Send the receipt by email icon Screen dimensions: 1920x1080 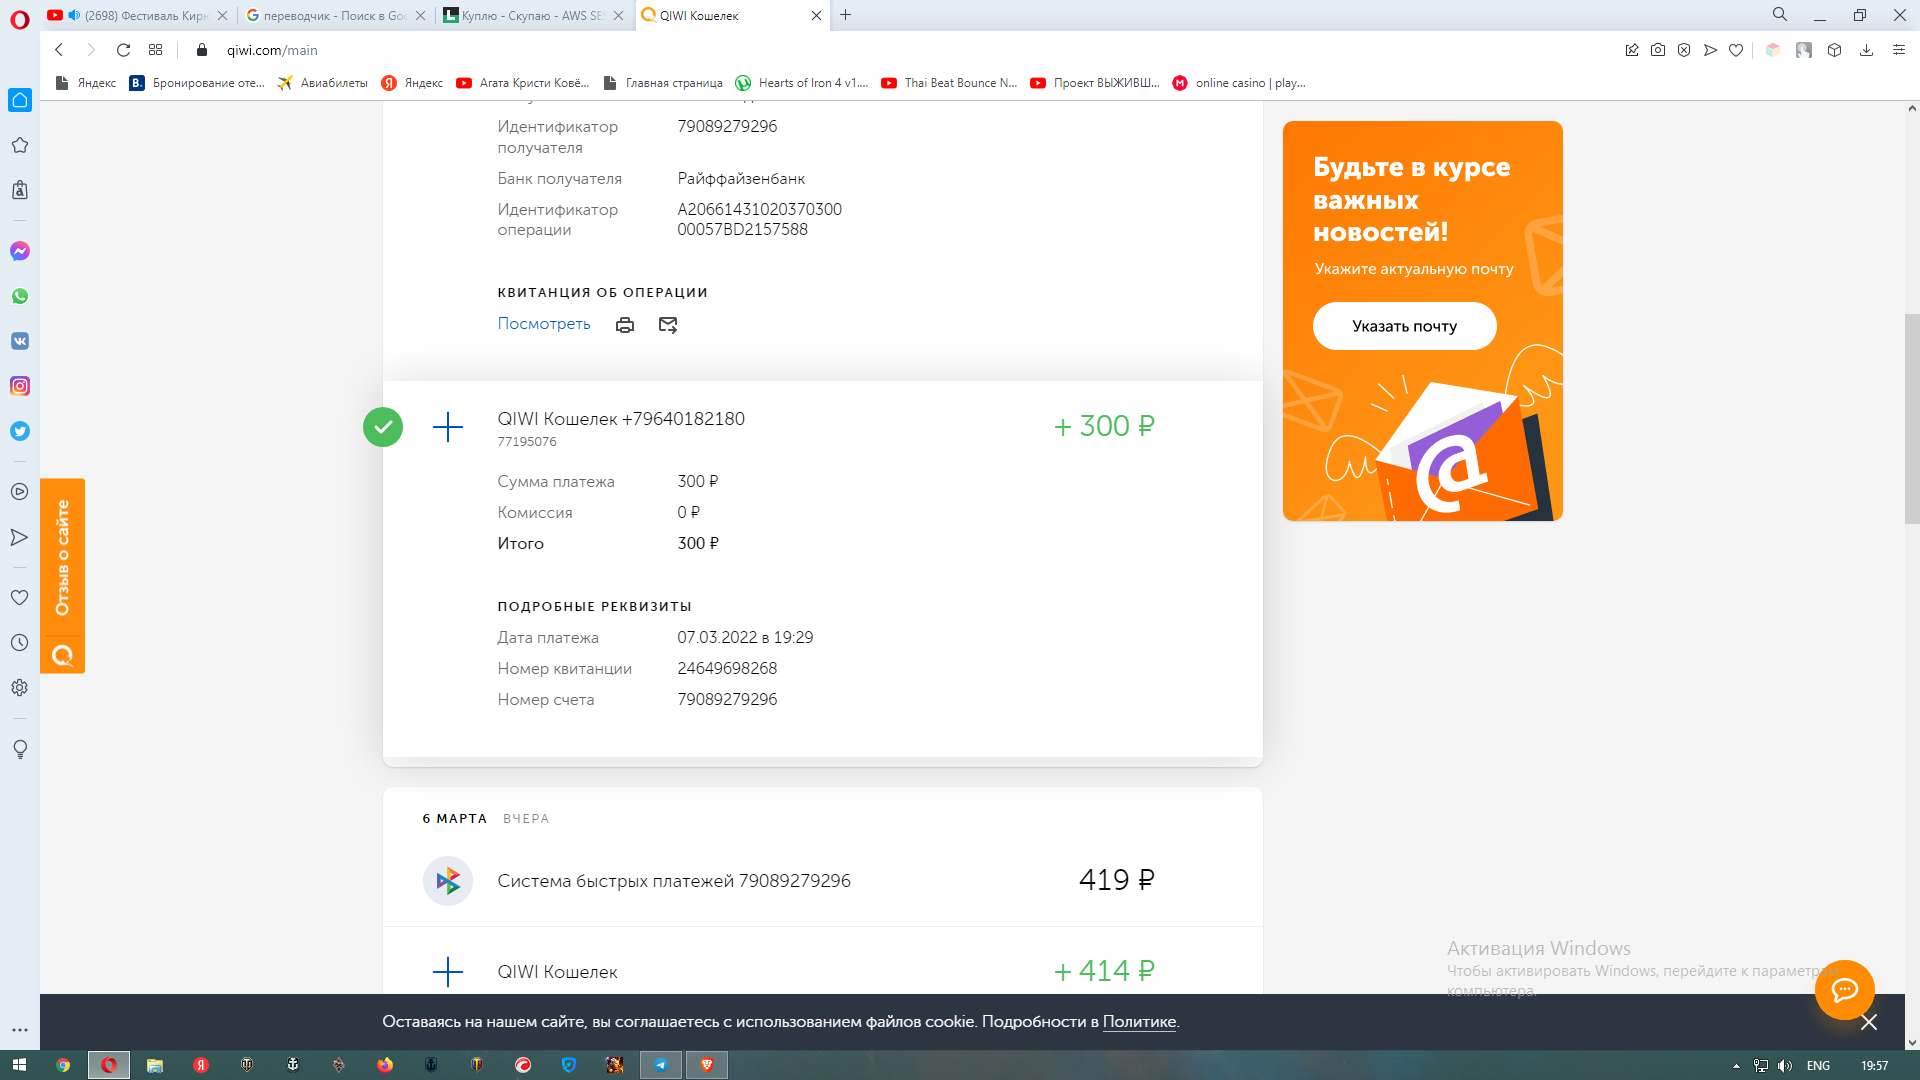tap(668, 325)
